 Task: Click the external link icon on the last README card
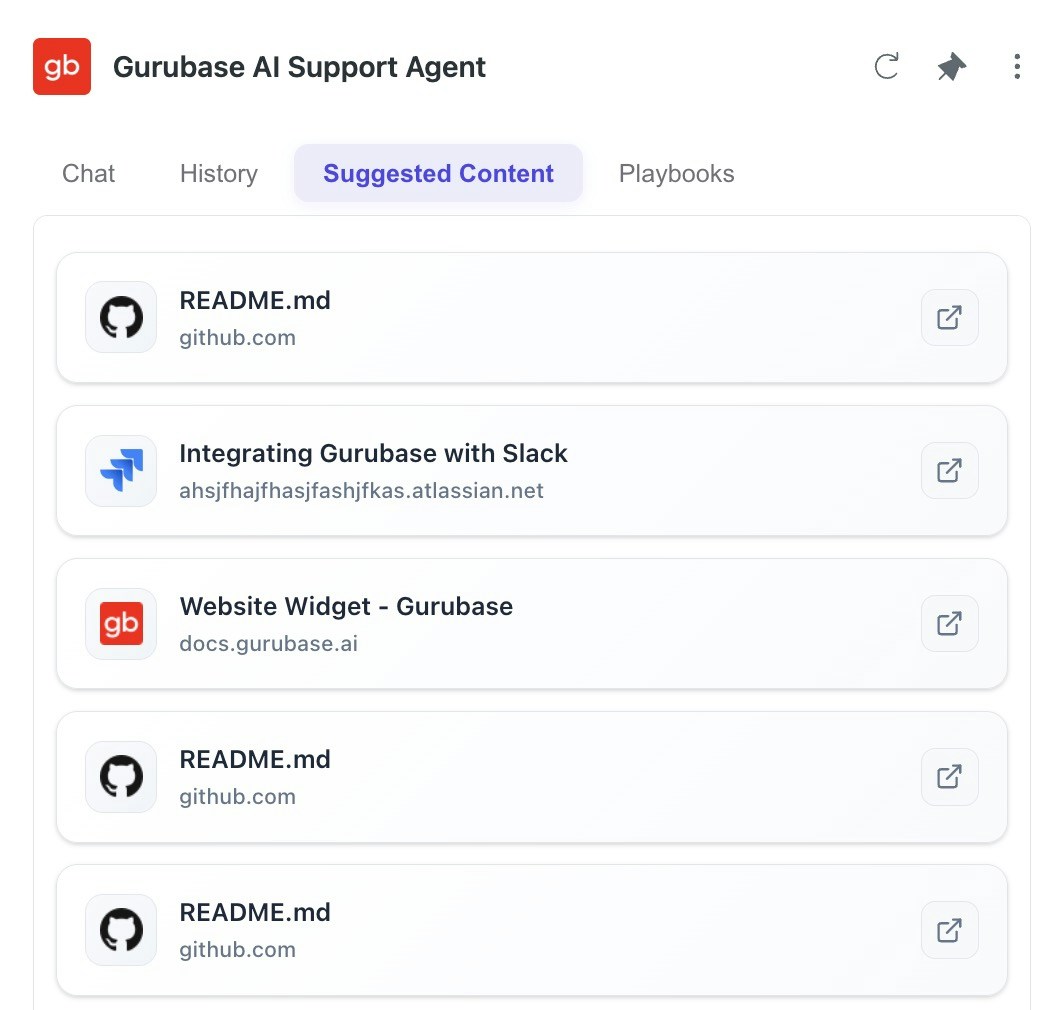coord(948,930)
